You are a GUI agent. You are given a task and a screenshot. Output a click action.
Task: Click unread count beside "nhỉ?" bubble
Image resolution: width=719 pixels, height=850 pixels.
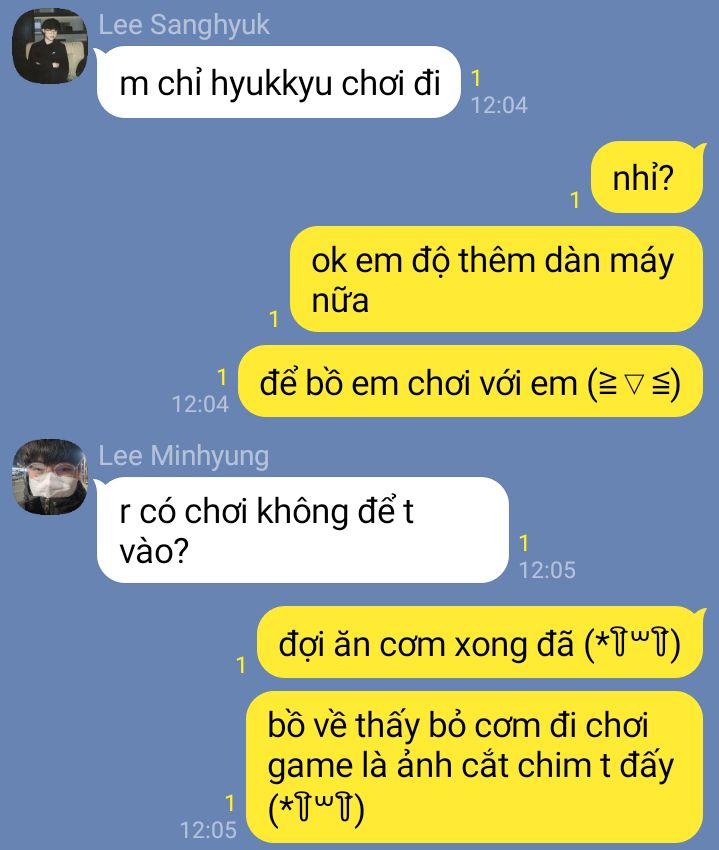click(x=575, y=200)
